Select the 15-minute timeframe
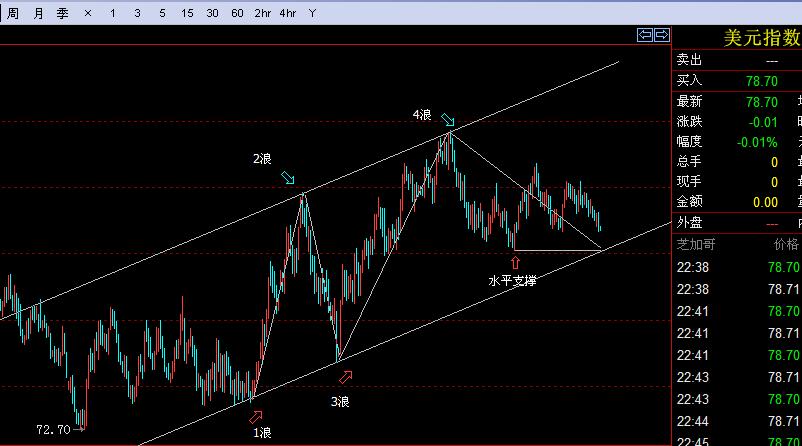The height and width of the screenshot is (446, 802). tap(187, 13)
